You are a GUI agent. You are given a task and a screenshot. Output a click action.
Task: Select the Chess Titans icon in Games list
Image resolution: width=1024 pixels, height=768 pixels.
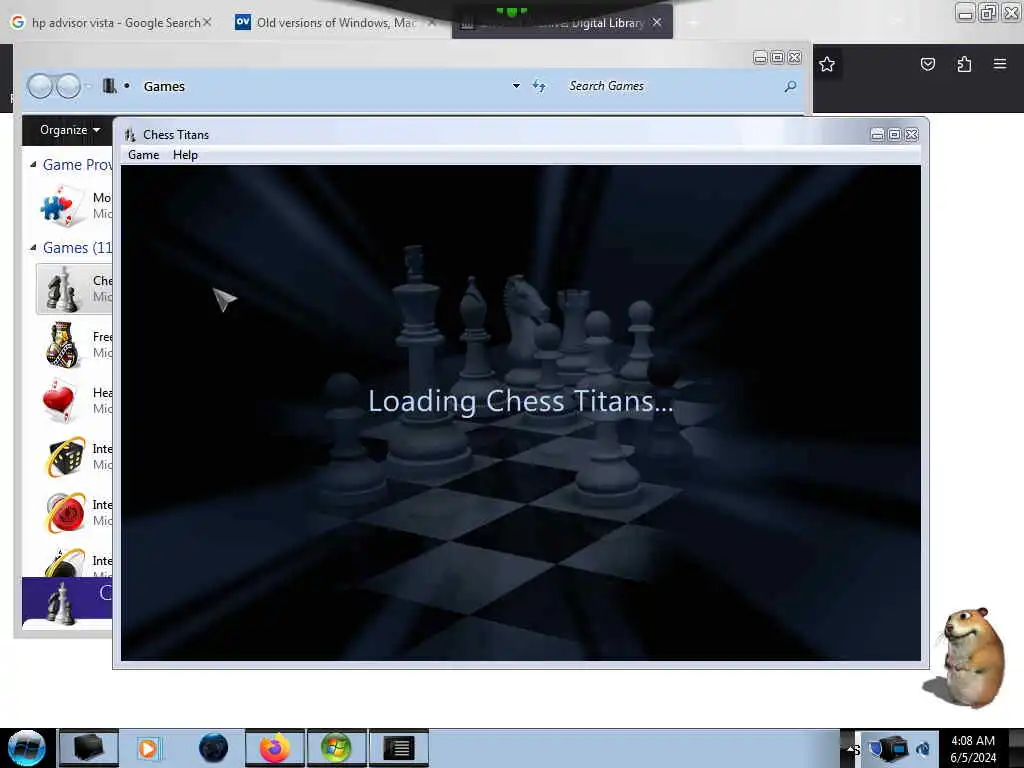63,289
